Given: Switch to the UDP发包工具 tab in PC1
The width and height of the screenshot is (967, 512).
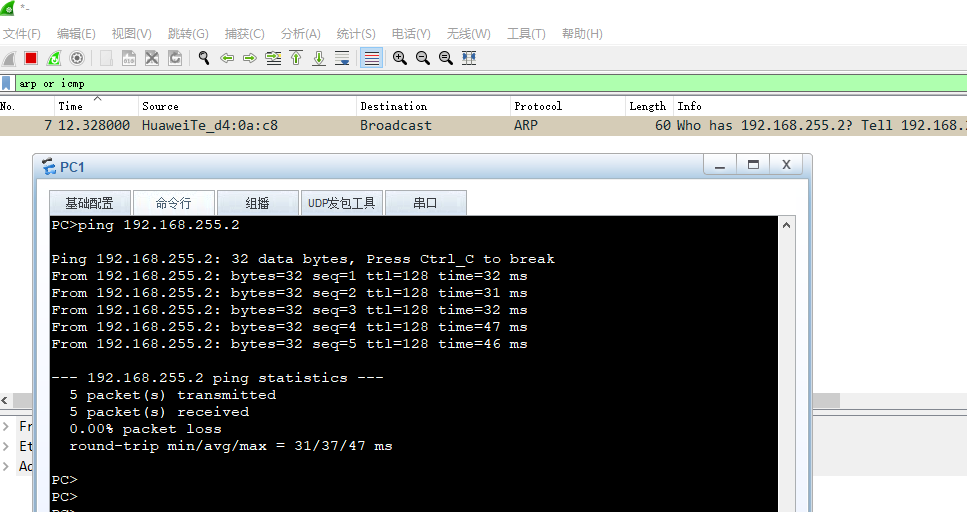Looking at the screenshot, I should (x=342, y=203).
